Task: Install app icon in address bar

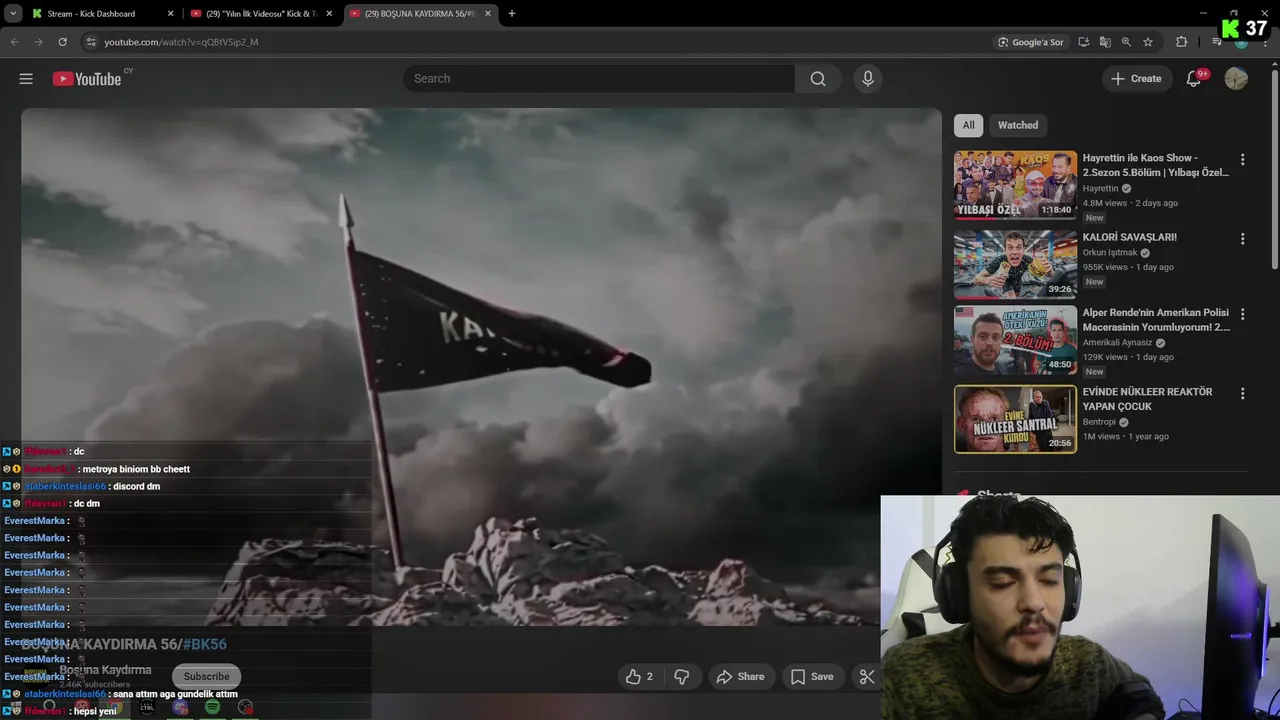Action: 1083,42
